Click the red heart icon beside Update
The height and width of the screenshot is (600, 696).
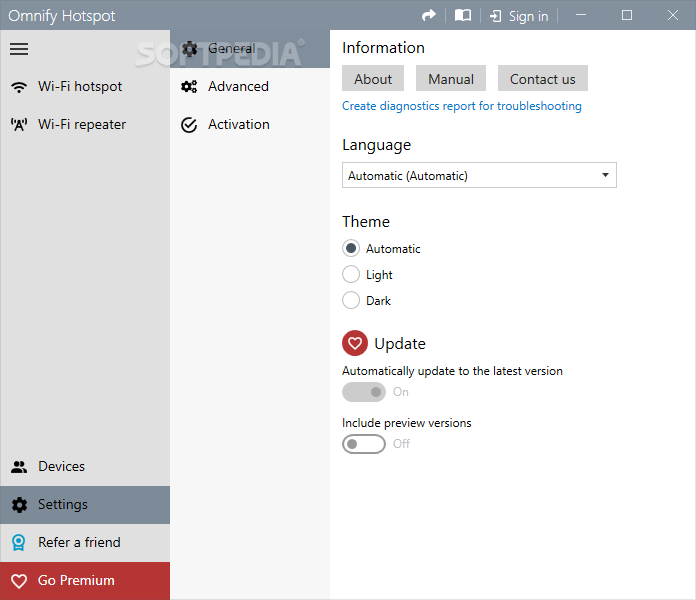(355, 343)
